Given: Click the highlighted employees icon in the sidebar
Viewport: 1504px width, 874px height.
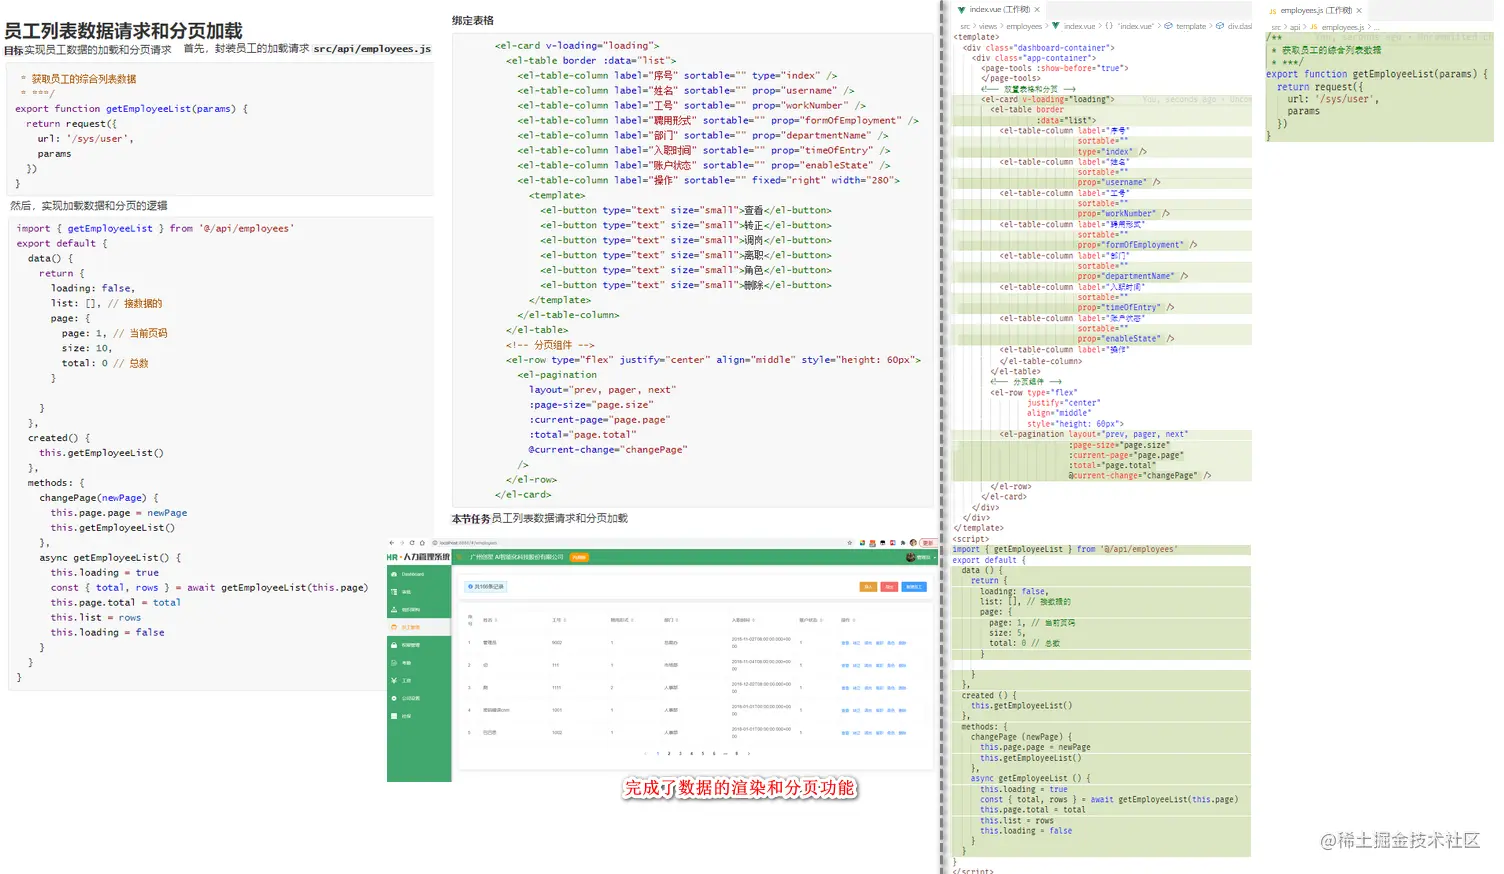Looking at the screenshot, I should pos(395,627).
